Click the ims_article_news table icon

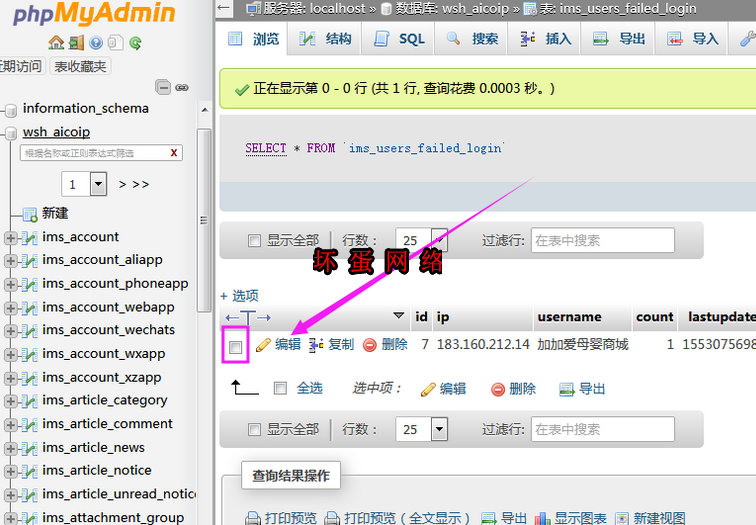pyautogui.click(x=29, y=448)
